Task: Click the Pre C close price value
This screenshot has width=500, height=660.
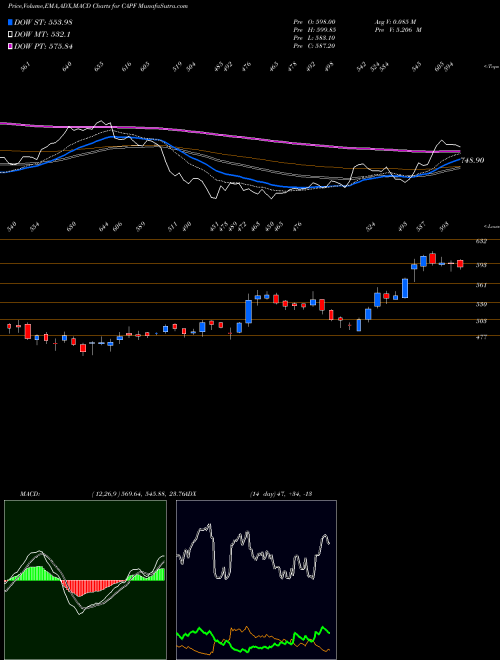Action: (x=314, y=46)
